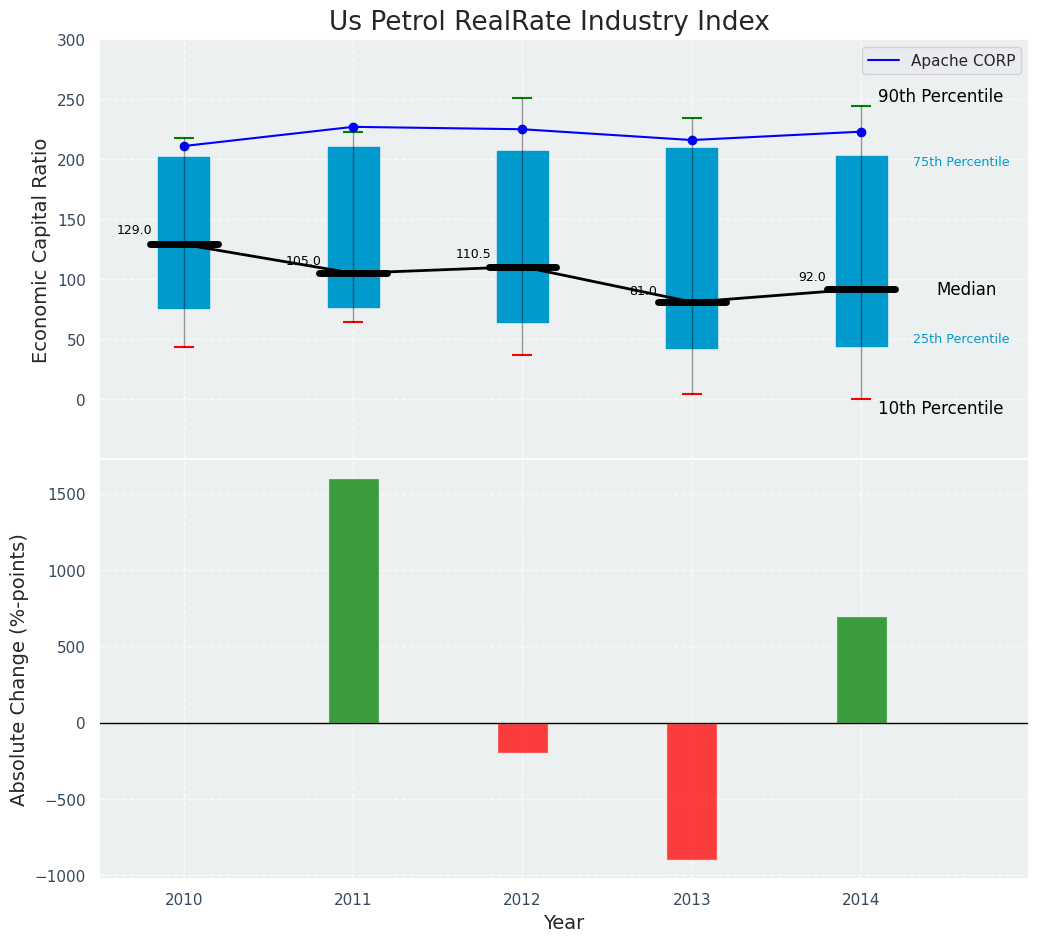The width and height of the screenshot is (1039, 942).
Task: Click the 25th Percentile annotation
Action: [960, 339]
